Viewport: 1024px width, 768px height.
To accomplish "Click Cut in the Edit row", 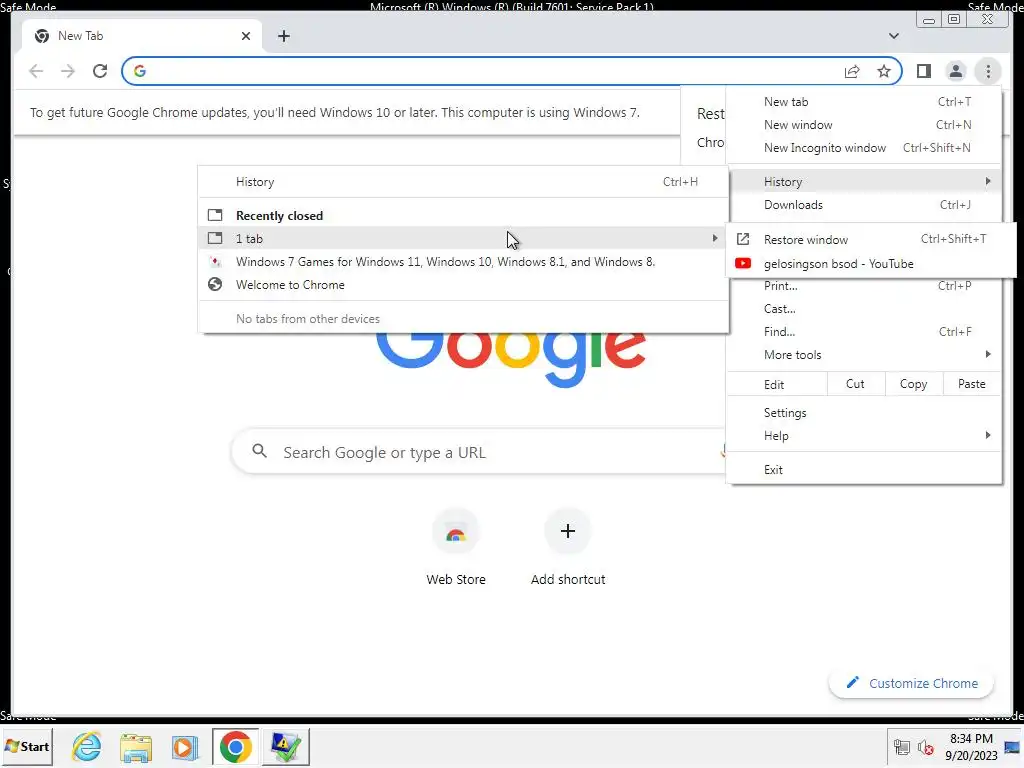I will [855, 384].
